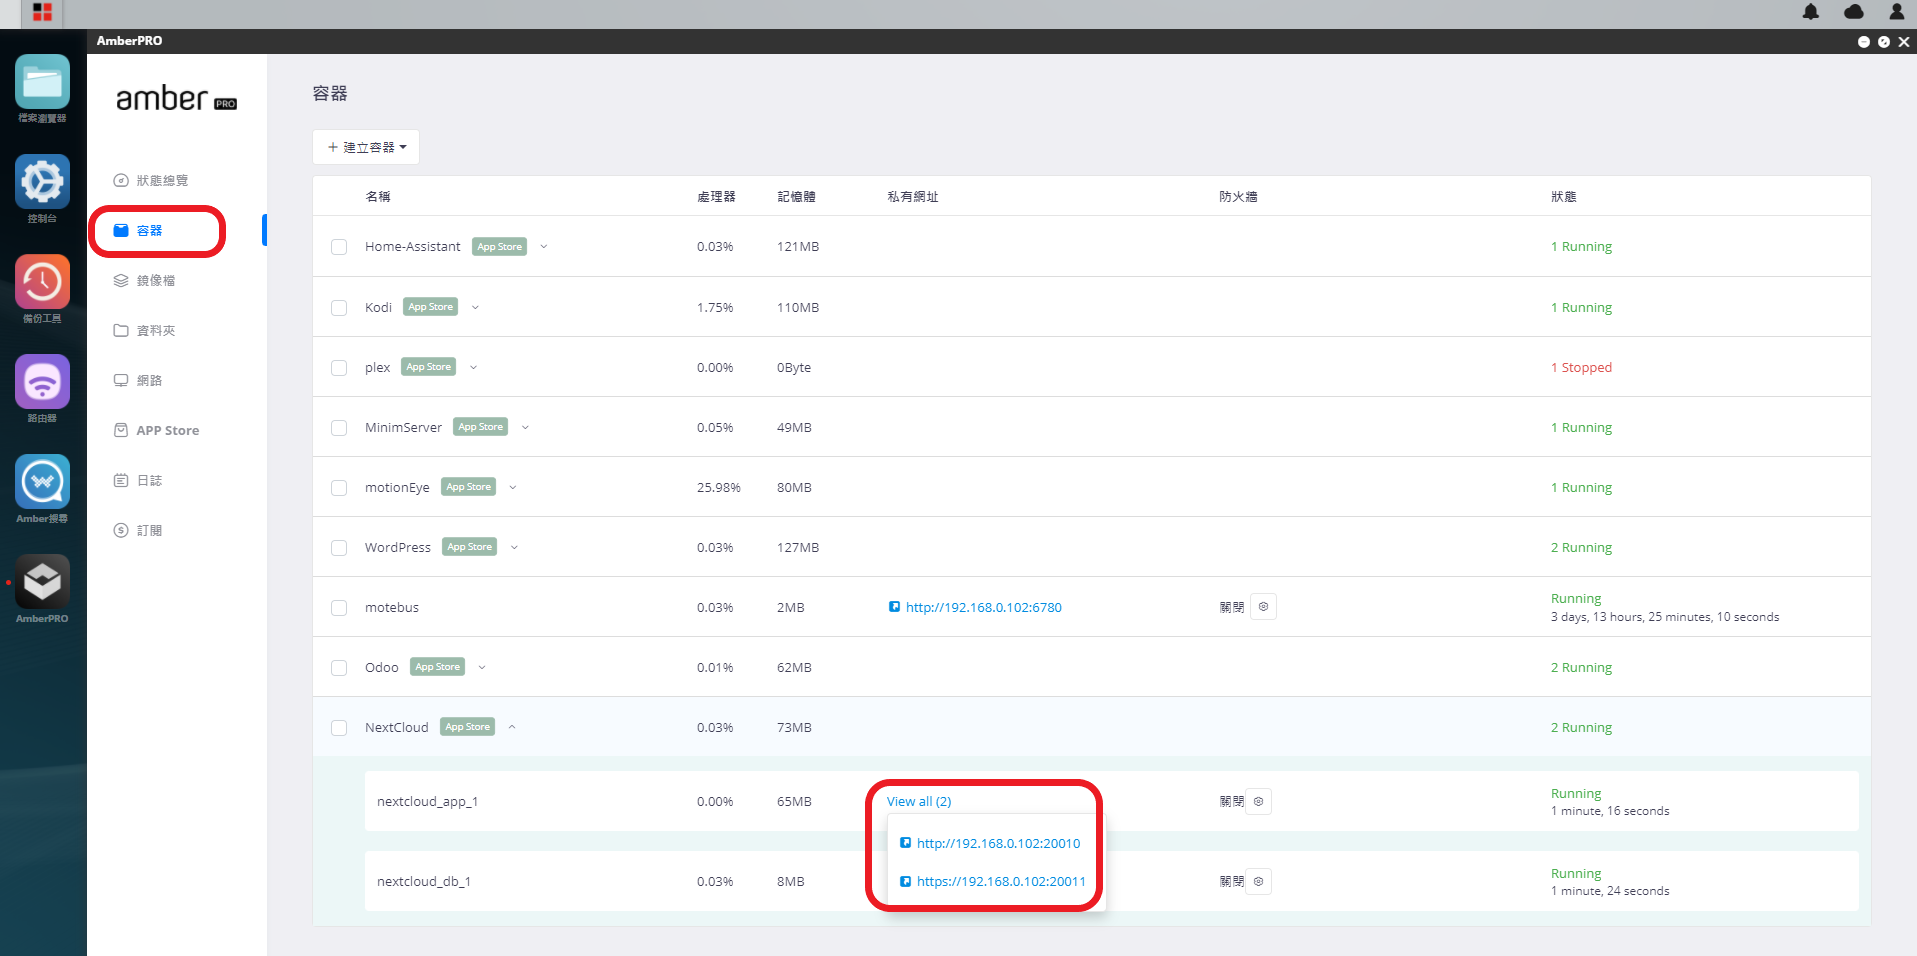This screenshot has height=956, width=1917.
Task: Select the WordPress checkbox
Action: coord(339,548)
